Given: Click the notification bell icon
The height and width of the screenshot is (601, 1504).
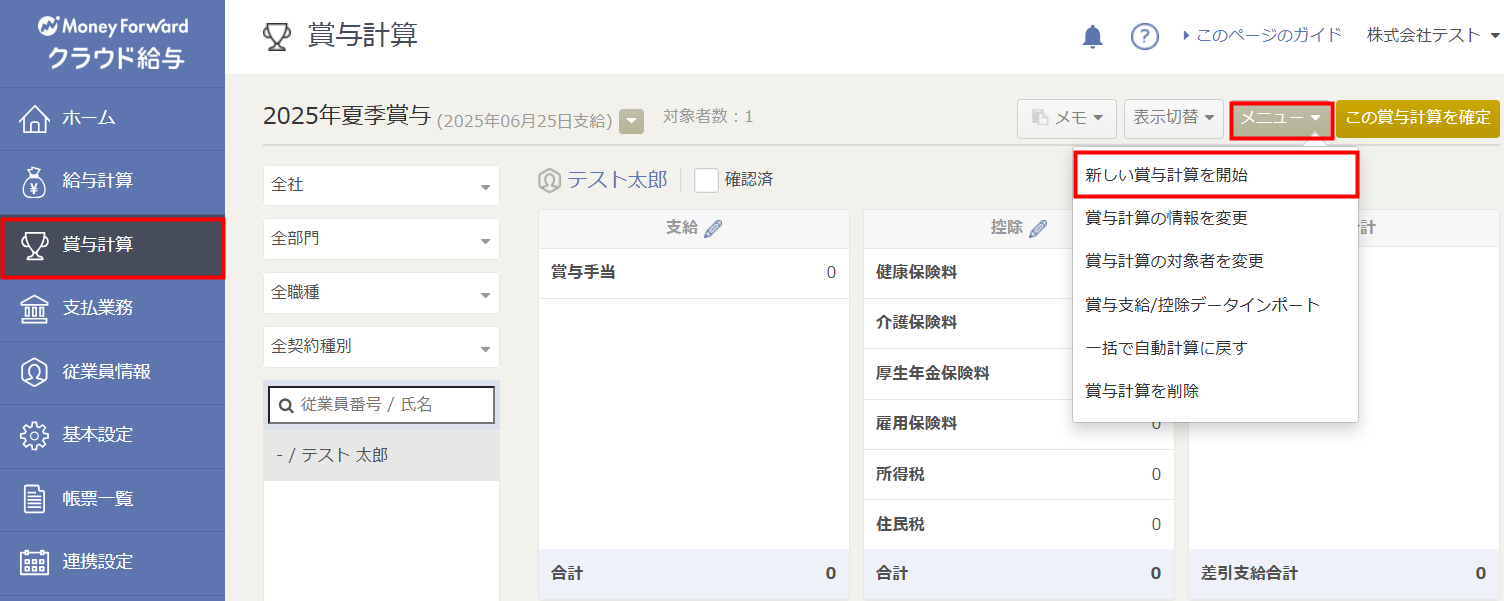Looking at the screenshot, I should (x=1093, y=37).
